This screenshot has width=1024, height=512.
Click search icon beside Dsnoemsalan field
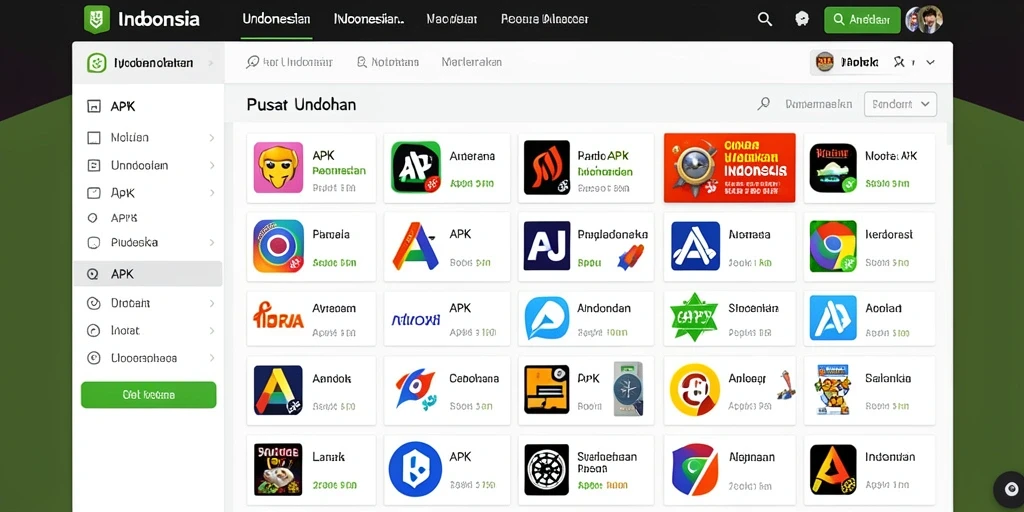coord(763,104)
